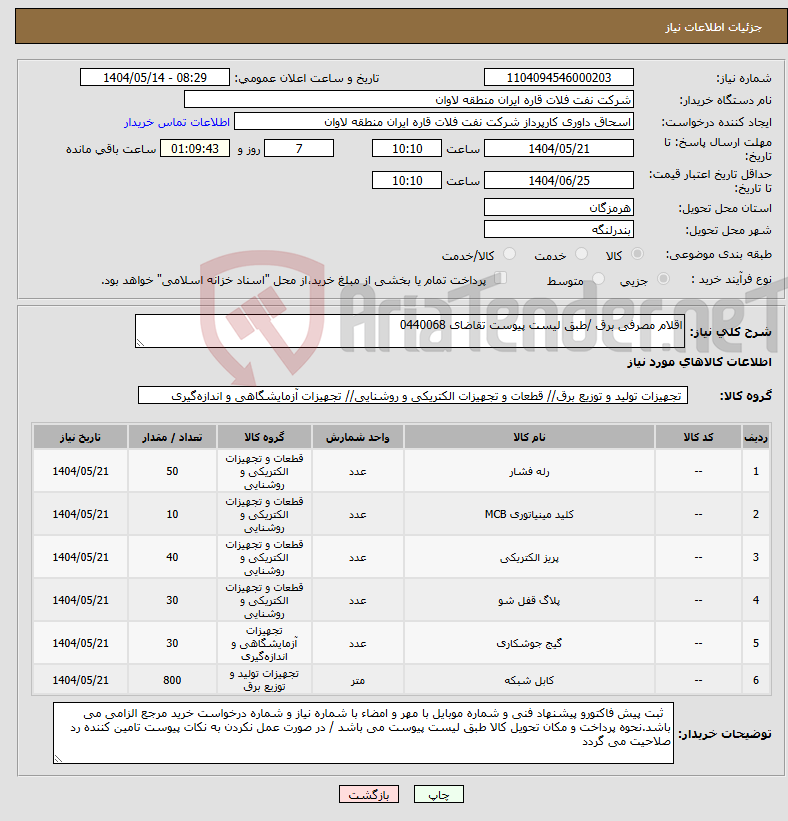Screen dimensions: 788x821
Task: Select the پلاگ قفل شو cell
Action: 529,600
